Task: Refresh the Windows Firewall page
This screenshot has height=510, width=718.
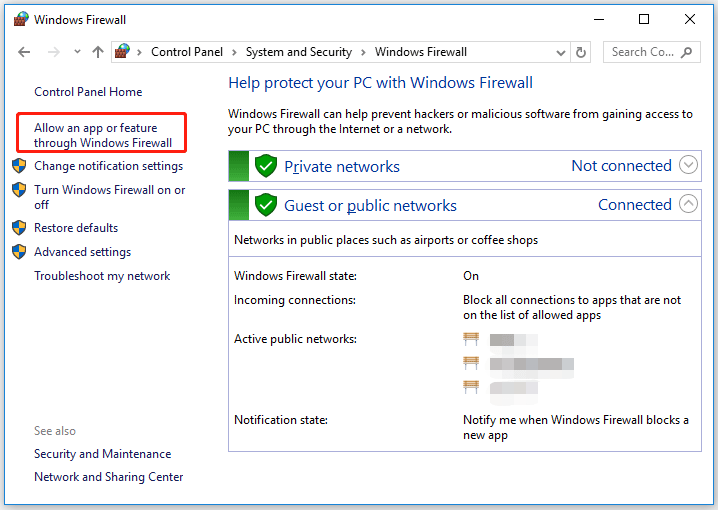Action: point(581,52)
